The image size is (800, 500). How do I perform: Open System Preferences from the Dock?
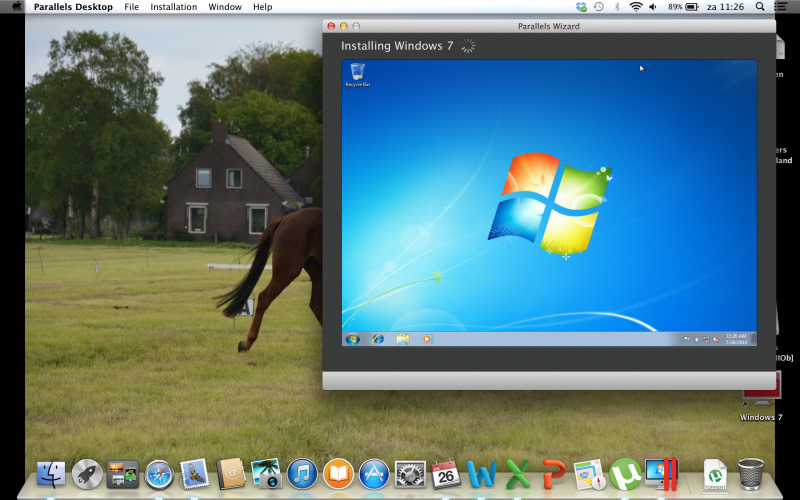pyautogui.click(x=410, y=473)
